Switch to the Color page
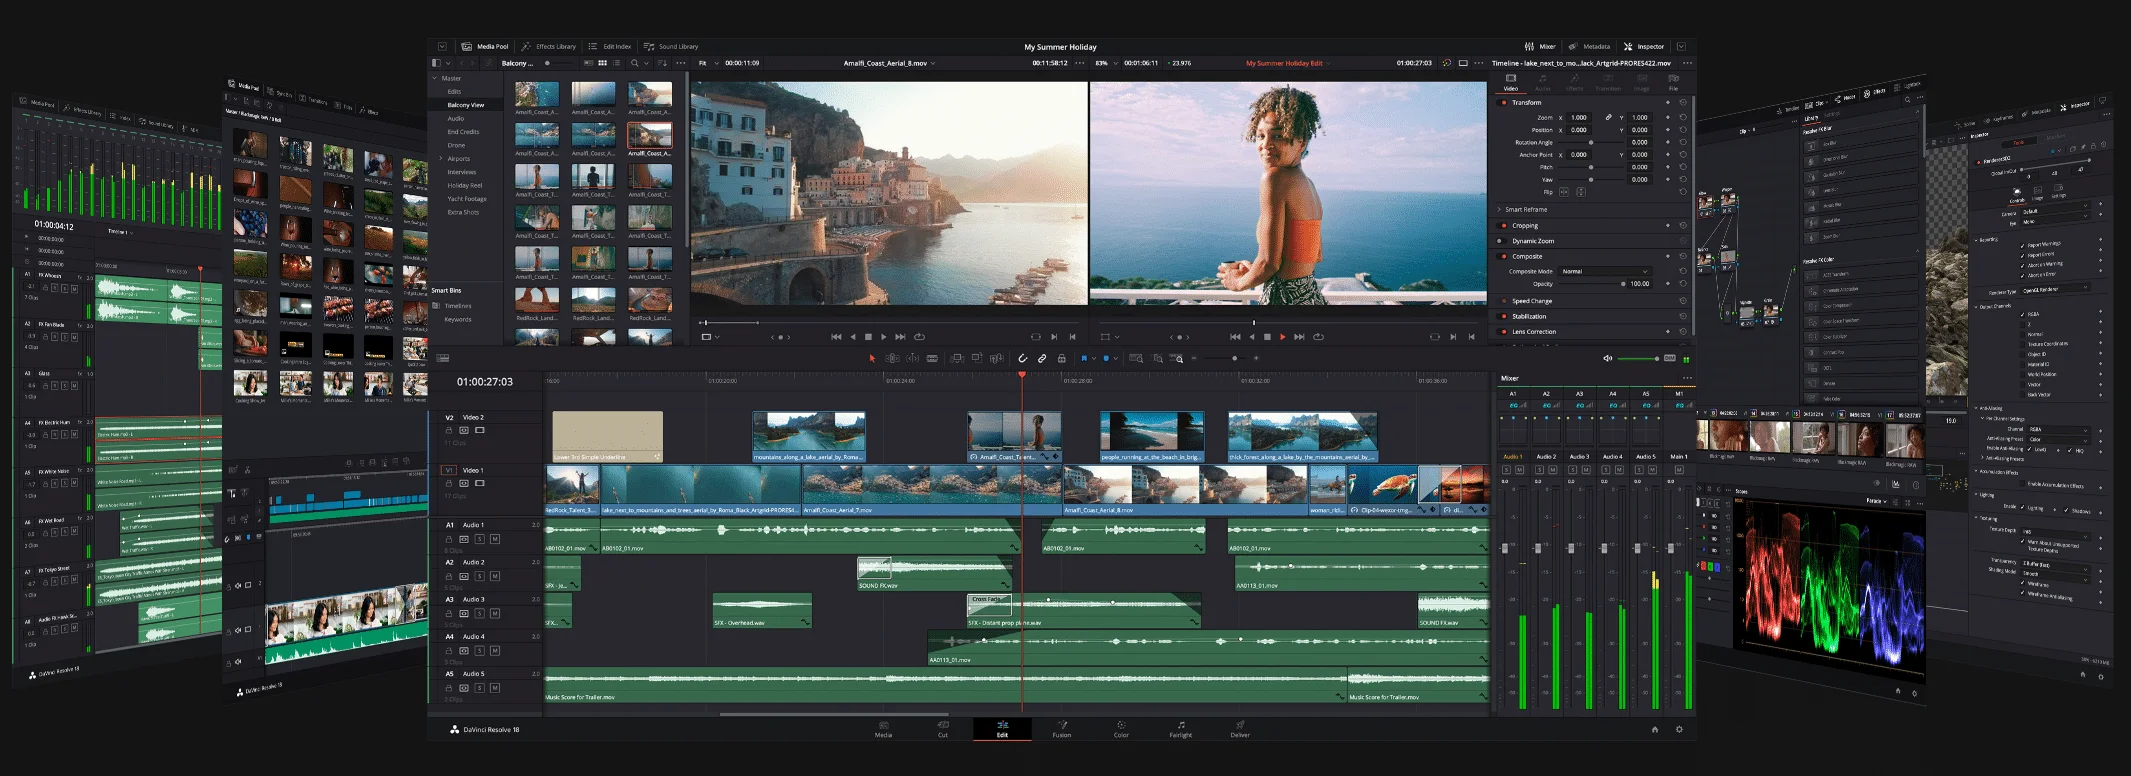Image resolution: width=2131 pixels, height=776 pixels. (x=1121, y=729)
